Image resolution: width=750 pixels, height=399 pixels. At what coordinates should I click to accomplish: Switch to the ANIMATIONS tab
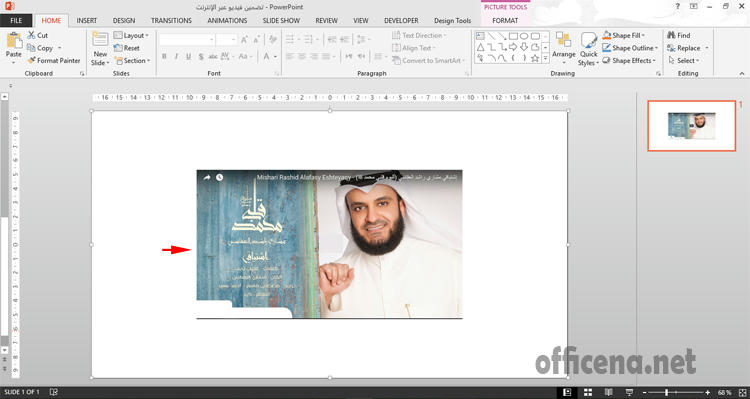click(x=227, y=21)
